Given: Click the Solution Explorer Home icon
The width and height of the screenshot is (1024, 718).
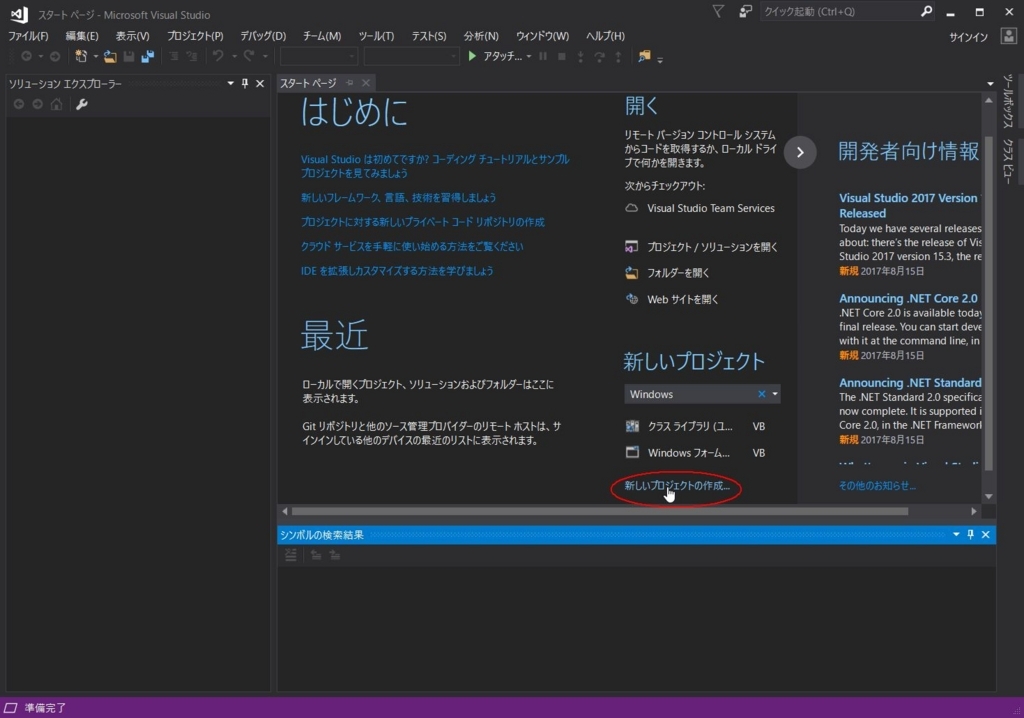Looking at the screenshot, I should point(57,104).
